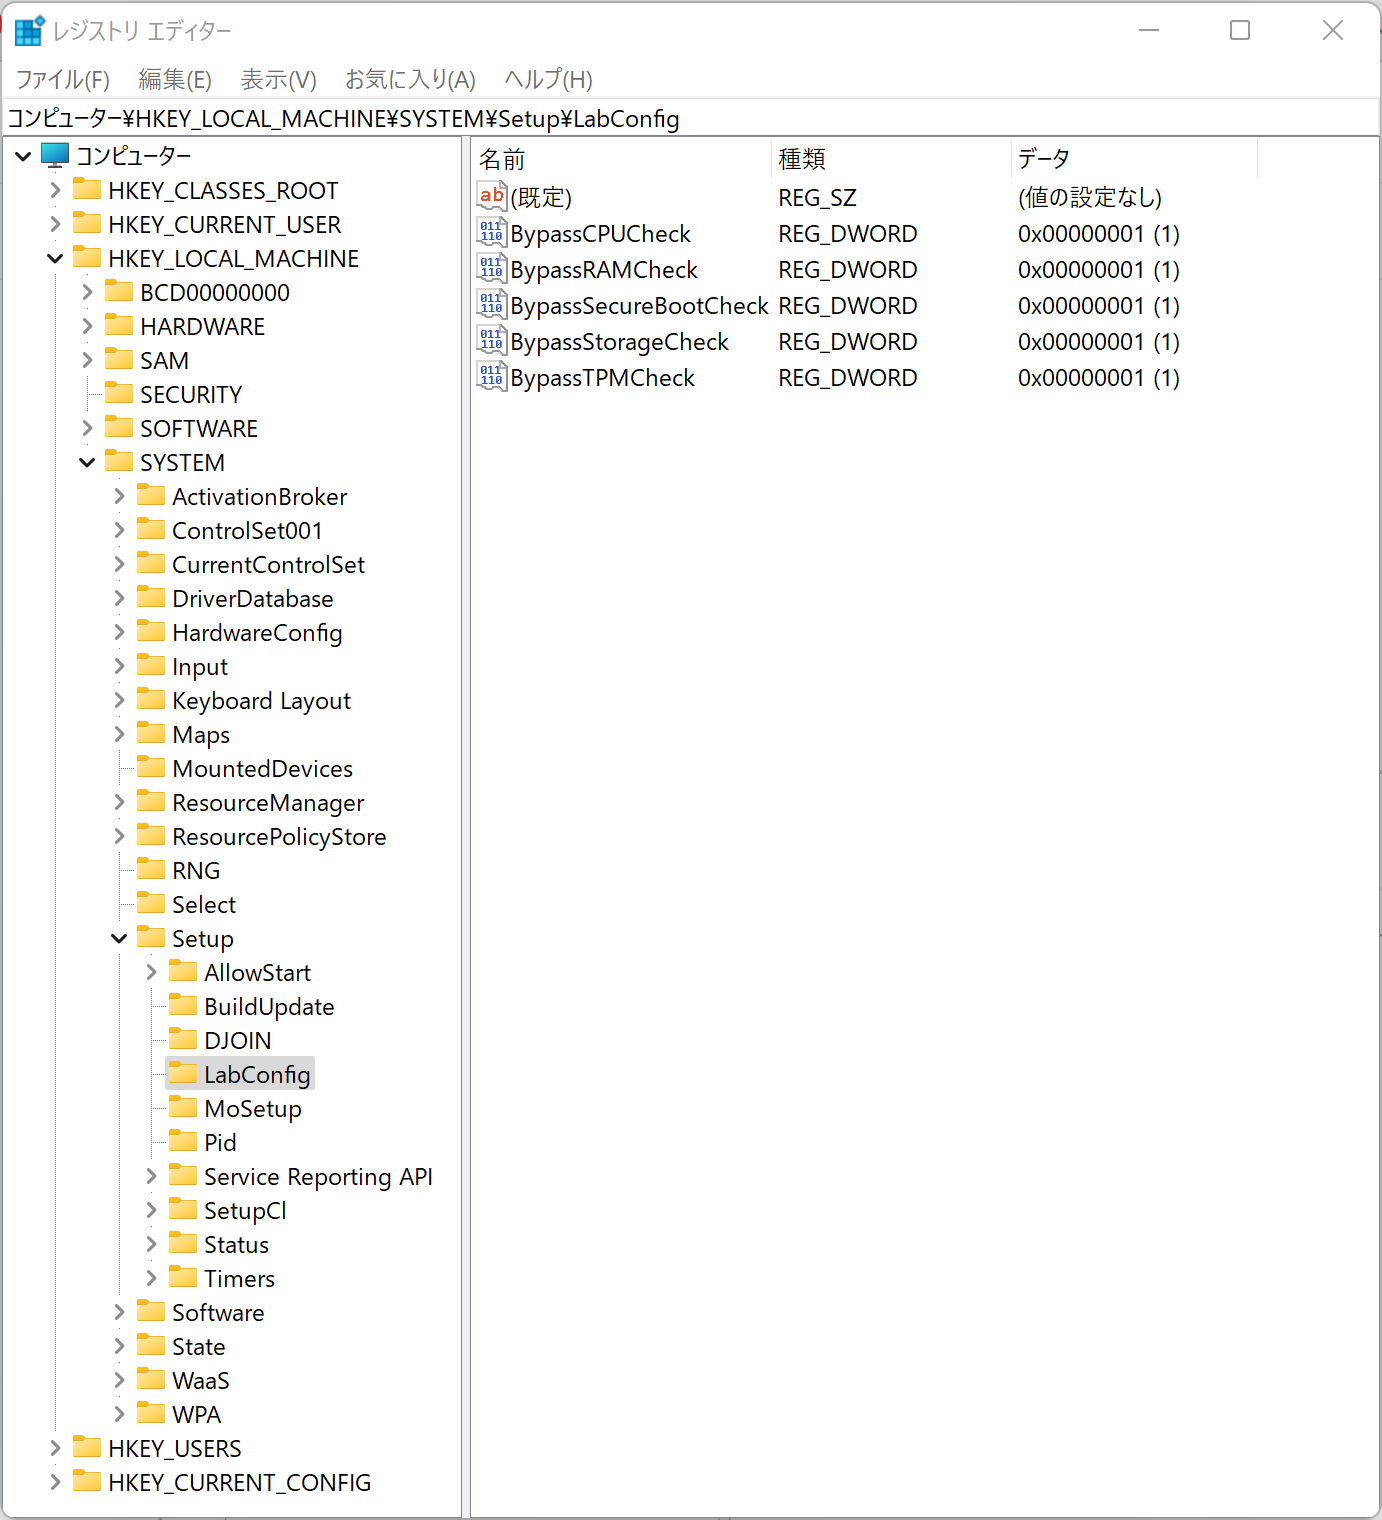Click the BypassCPUCheck DWORD icon
1382x1520 pixels.
tap(491, 233)
